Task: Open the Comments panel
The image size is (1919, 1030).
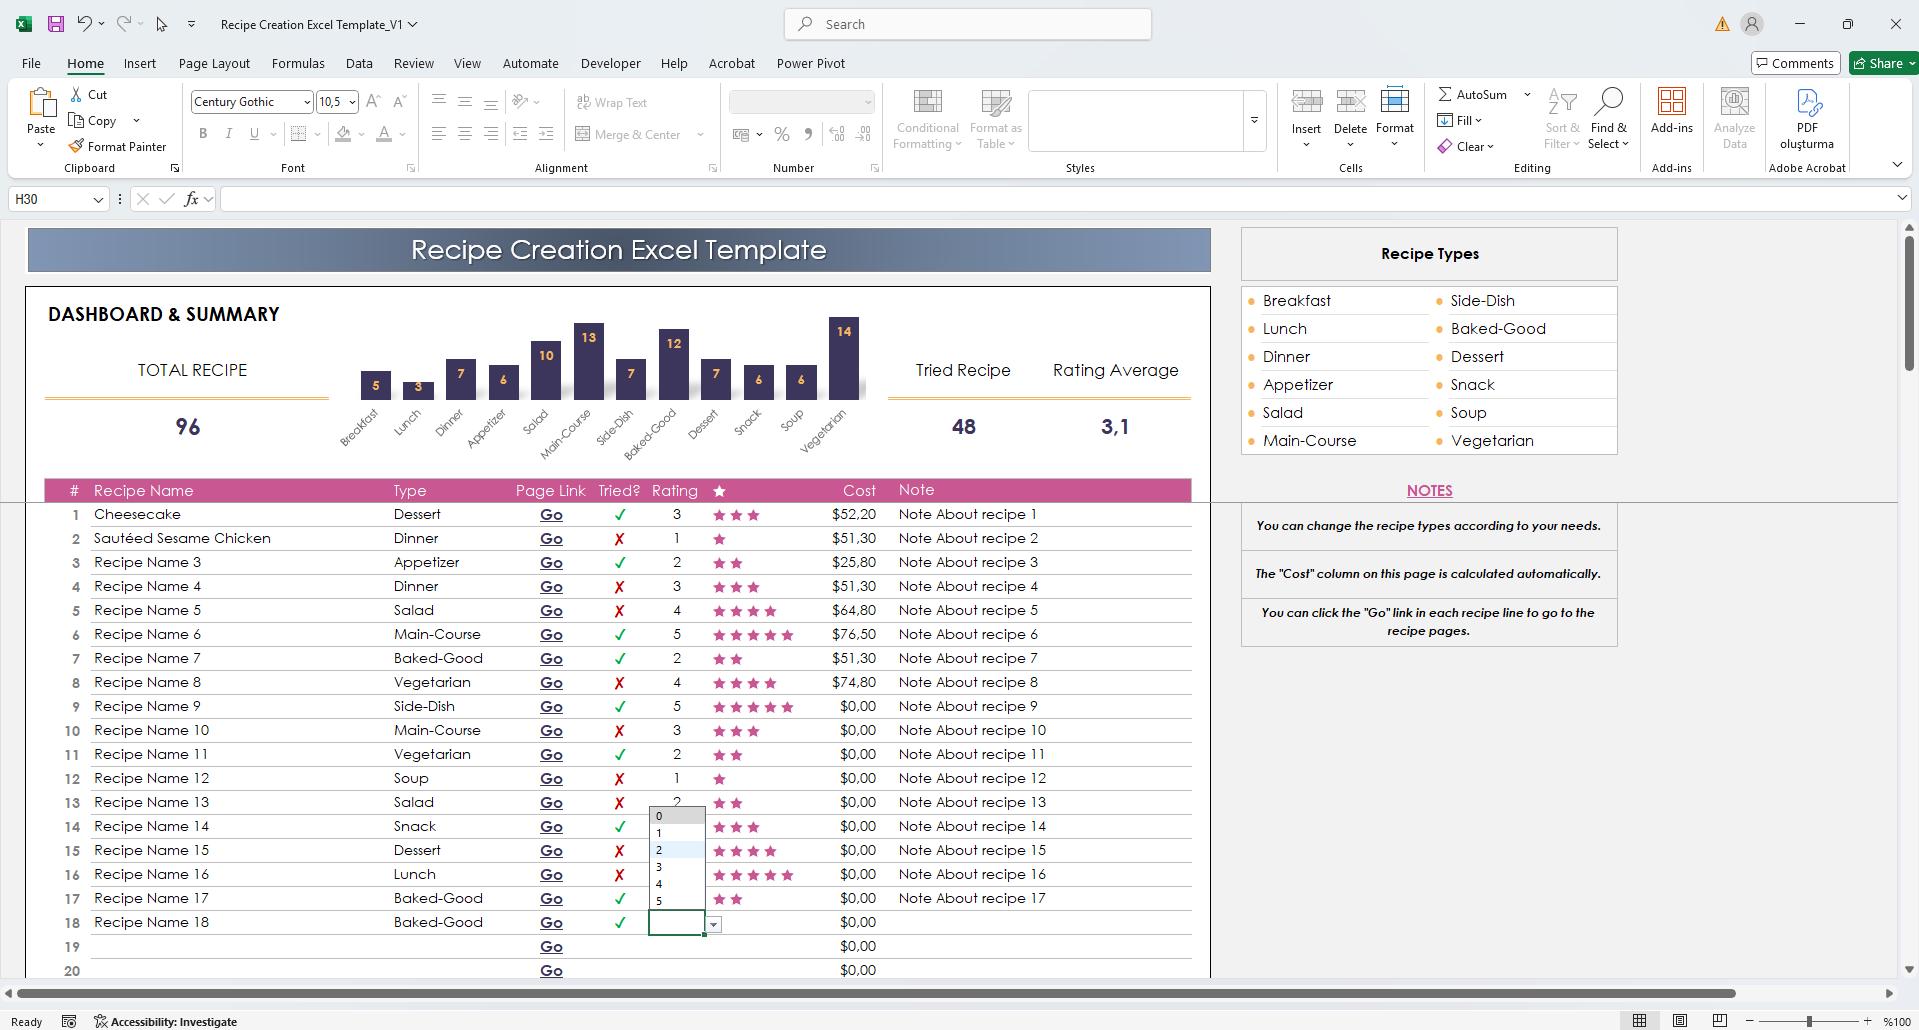Action: (1795, 62)
